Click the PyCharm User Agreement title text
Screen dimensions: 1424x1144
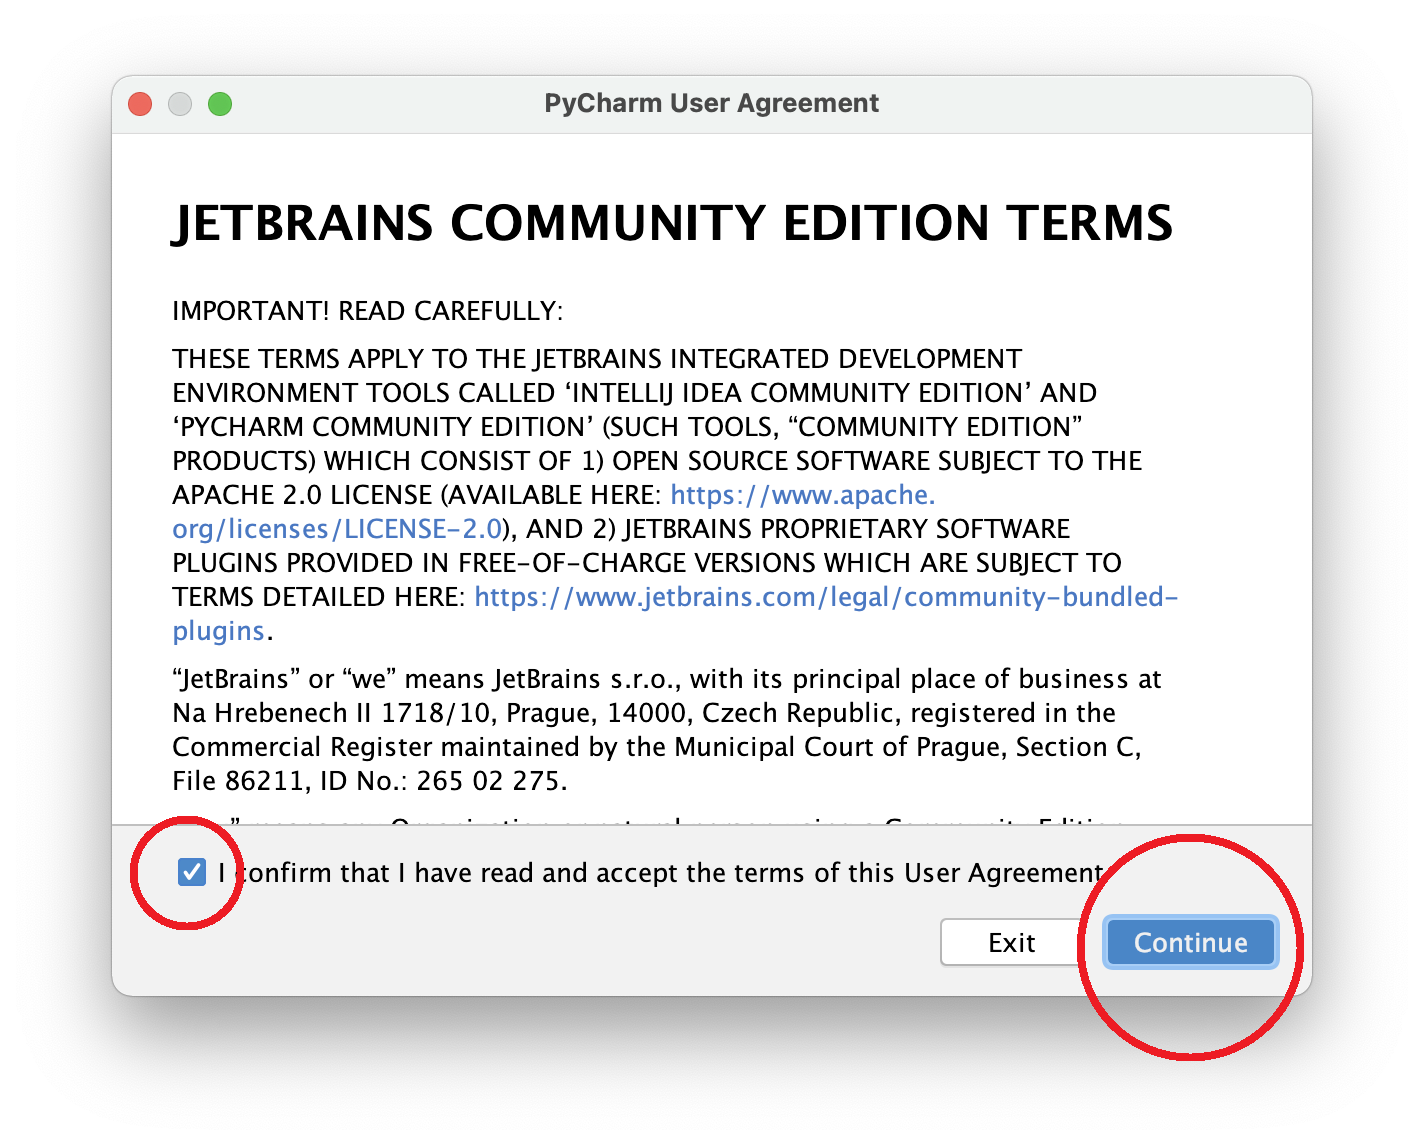pyautogui.click(x=712, y=103)
